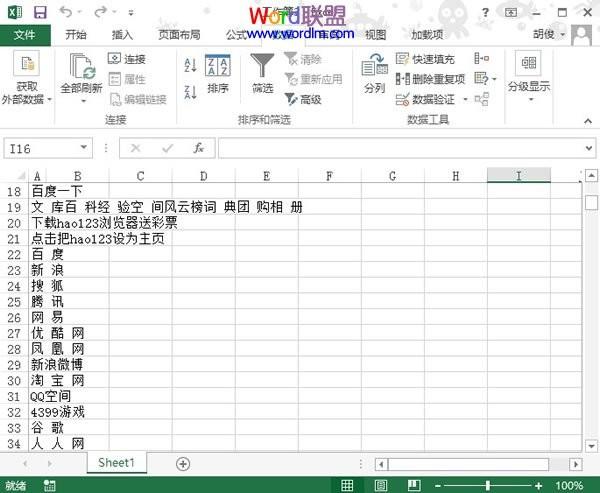Add a new sheet with plus icon
Screen dimensions: 600x493
coord(183,463)
